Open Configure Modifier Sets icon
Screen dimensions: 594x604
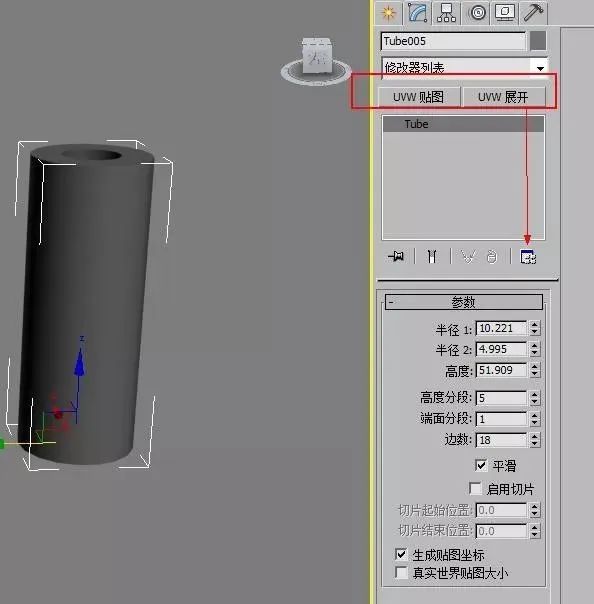coord(528,257)
